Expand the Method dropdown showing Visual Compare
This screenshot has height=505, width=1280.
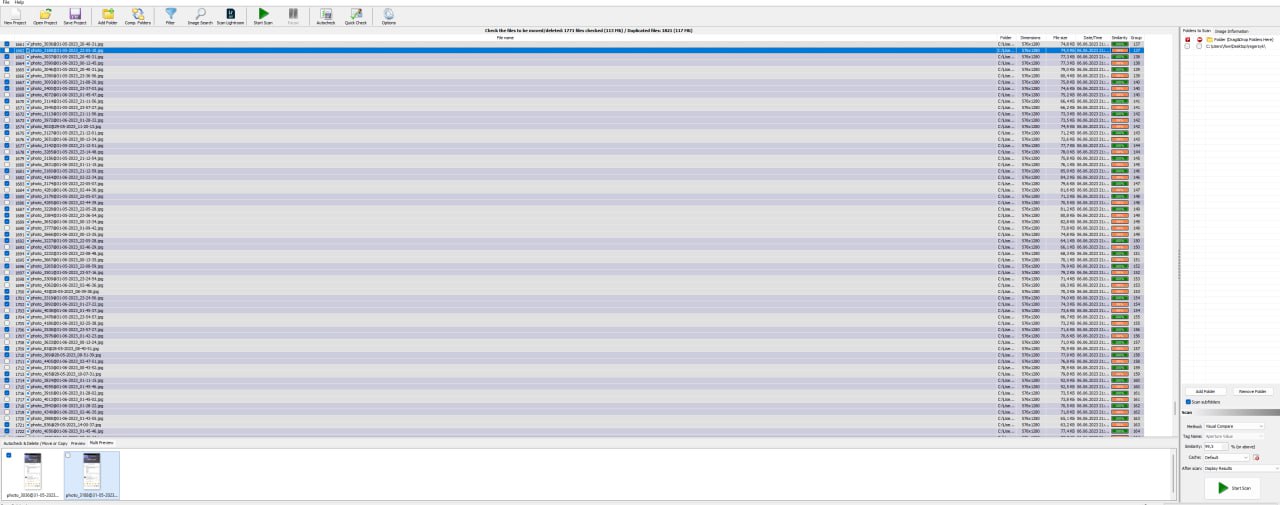1234,426
